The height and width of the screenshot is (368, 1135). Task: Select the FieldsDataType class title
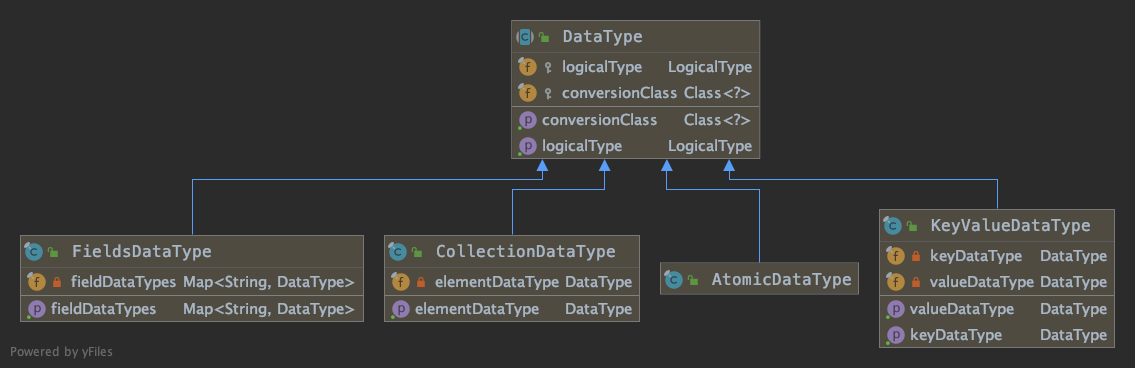141,251
